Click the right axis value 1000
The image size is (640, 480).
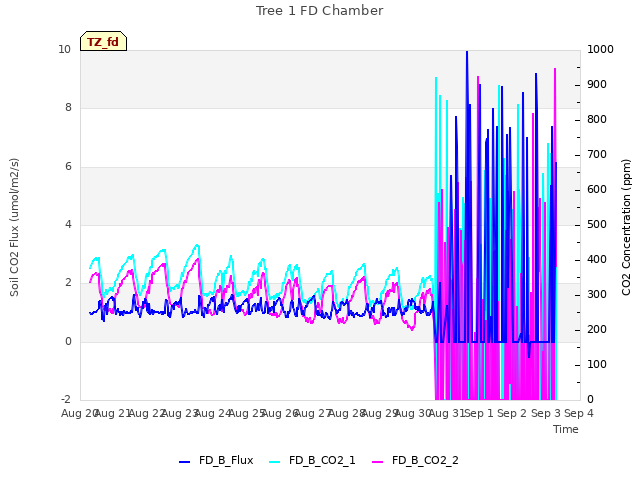coord(600,49)
